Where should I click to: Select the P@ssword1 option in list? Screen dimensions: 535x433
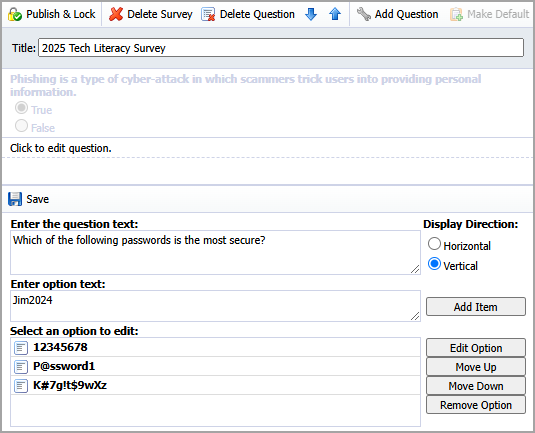pyautogui.click(x=215, y=366)
